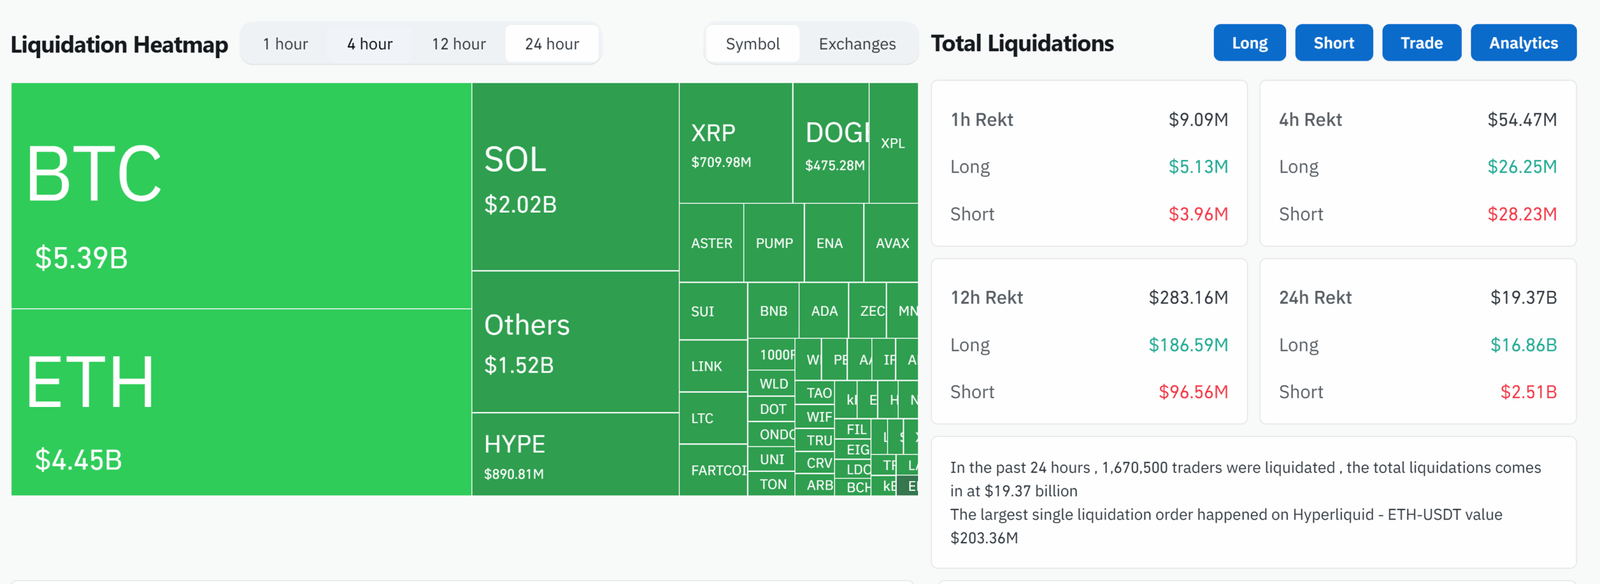Open the Trade page
This screenshot has width=1600, height=584.
(1421, 42)
